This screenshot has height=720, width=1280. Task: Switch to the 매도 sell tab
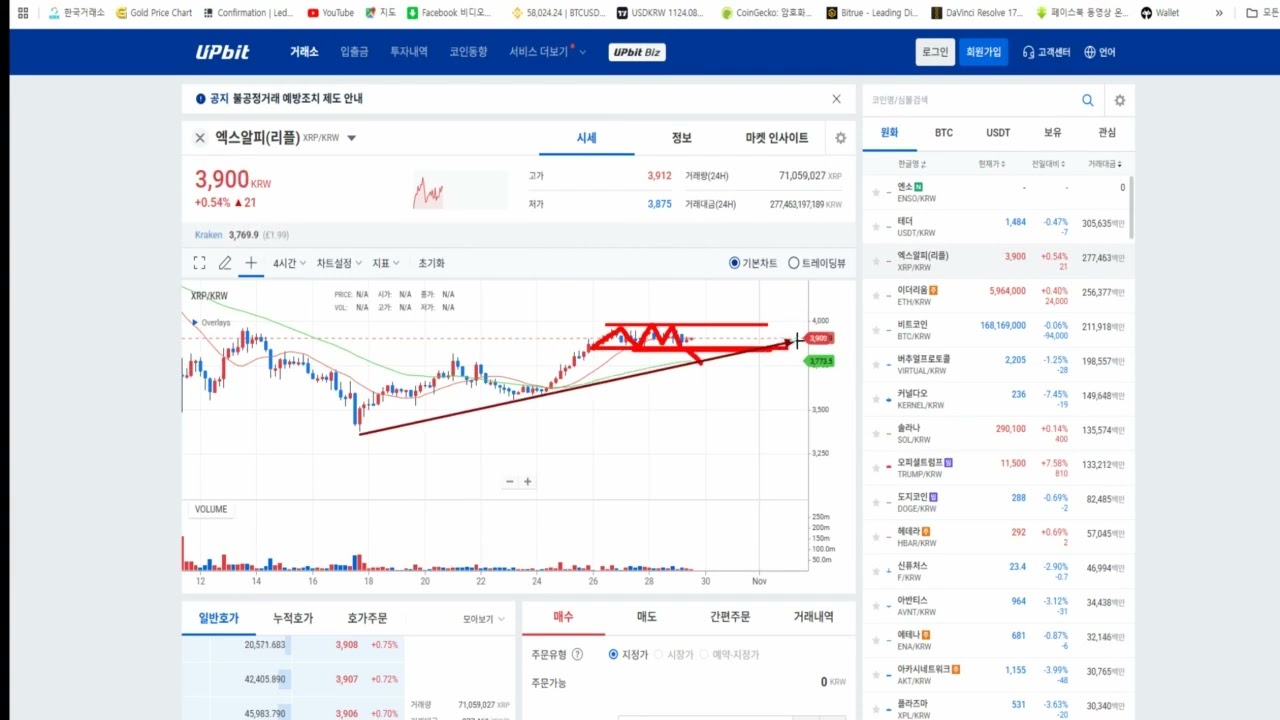tap(647, 617)
